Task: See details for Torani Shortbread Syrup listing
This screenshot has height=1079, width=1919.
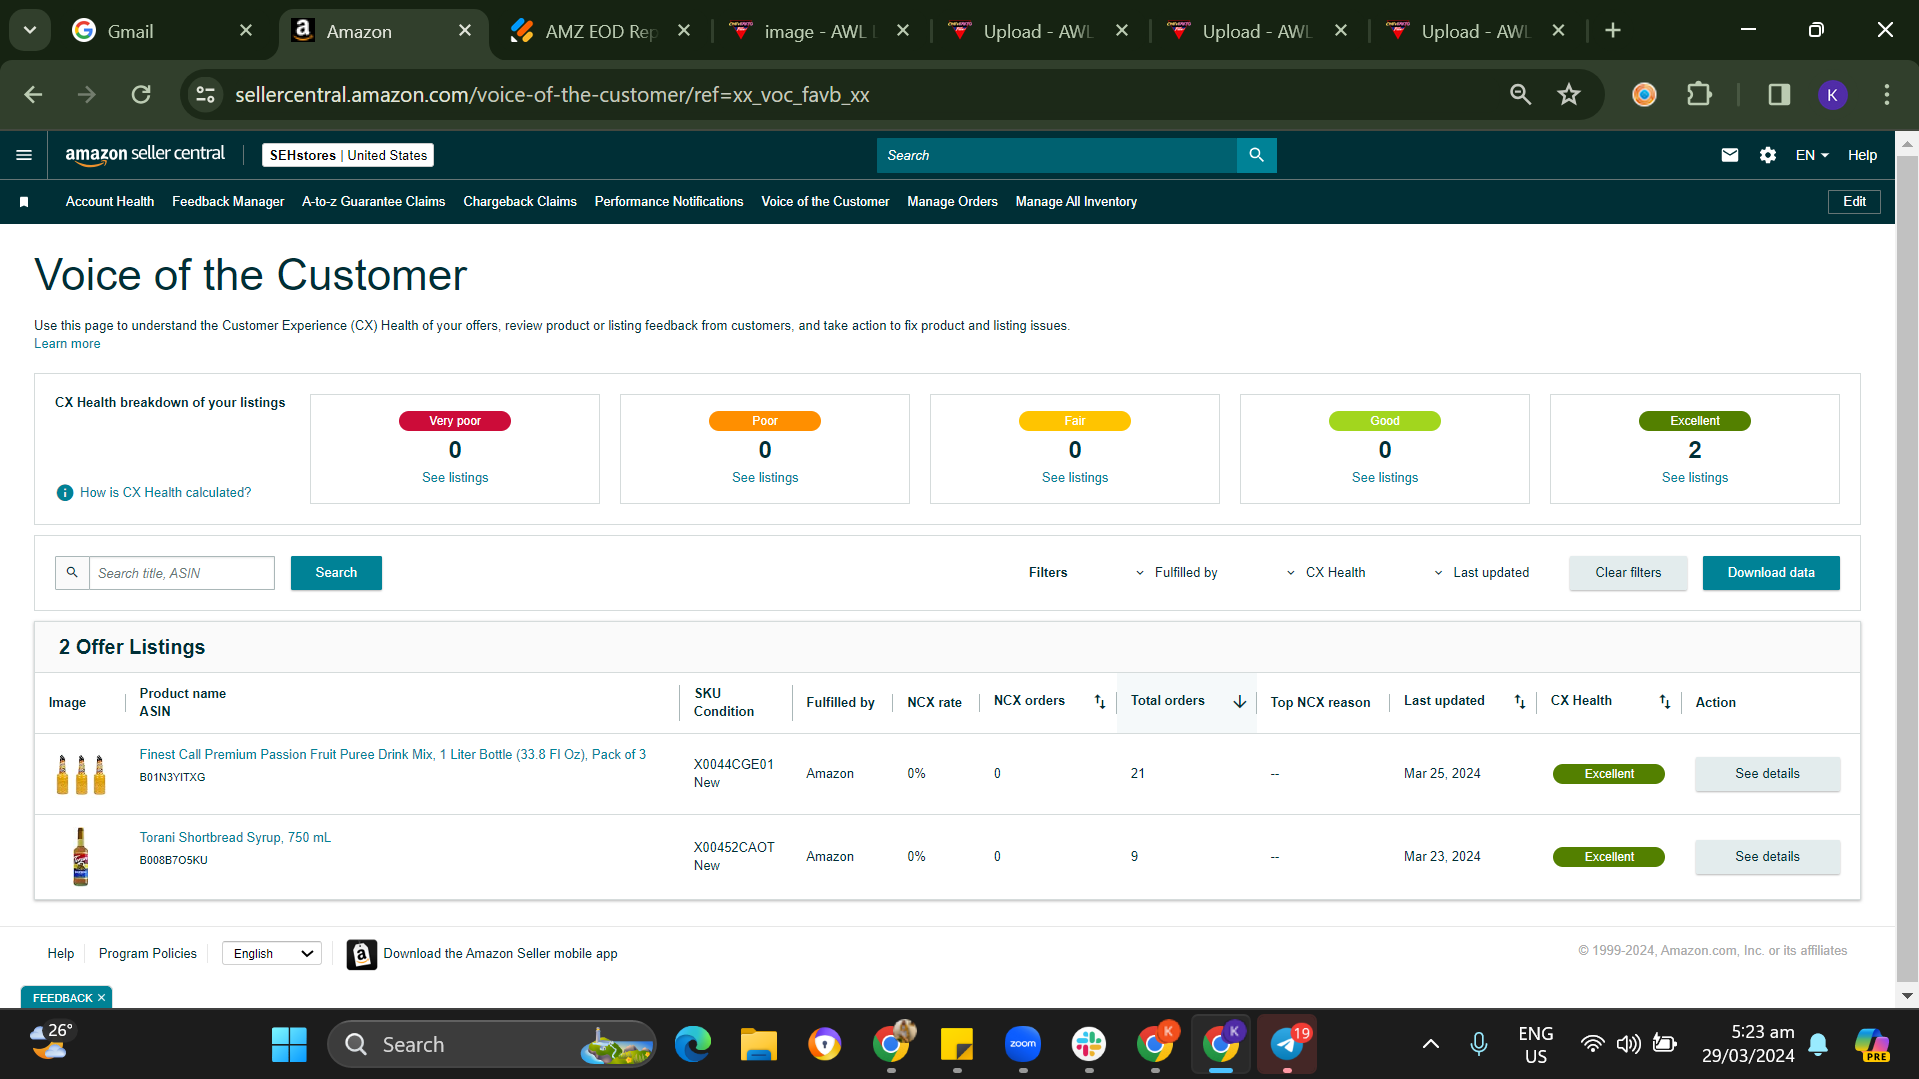Action: click(x=1767, y=857)
